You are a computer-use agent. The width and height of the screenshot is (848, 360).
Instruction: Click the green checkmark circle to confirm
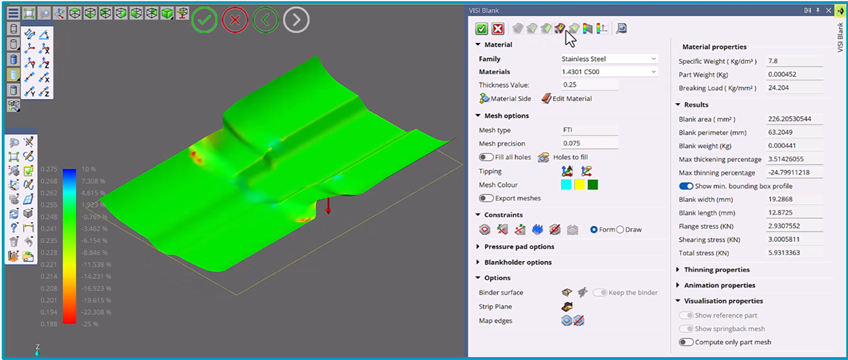point(204,21)
